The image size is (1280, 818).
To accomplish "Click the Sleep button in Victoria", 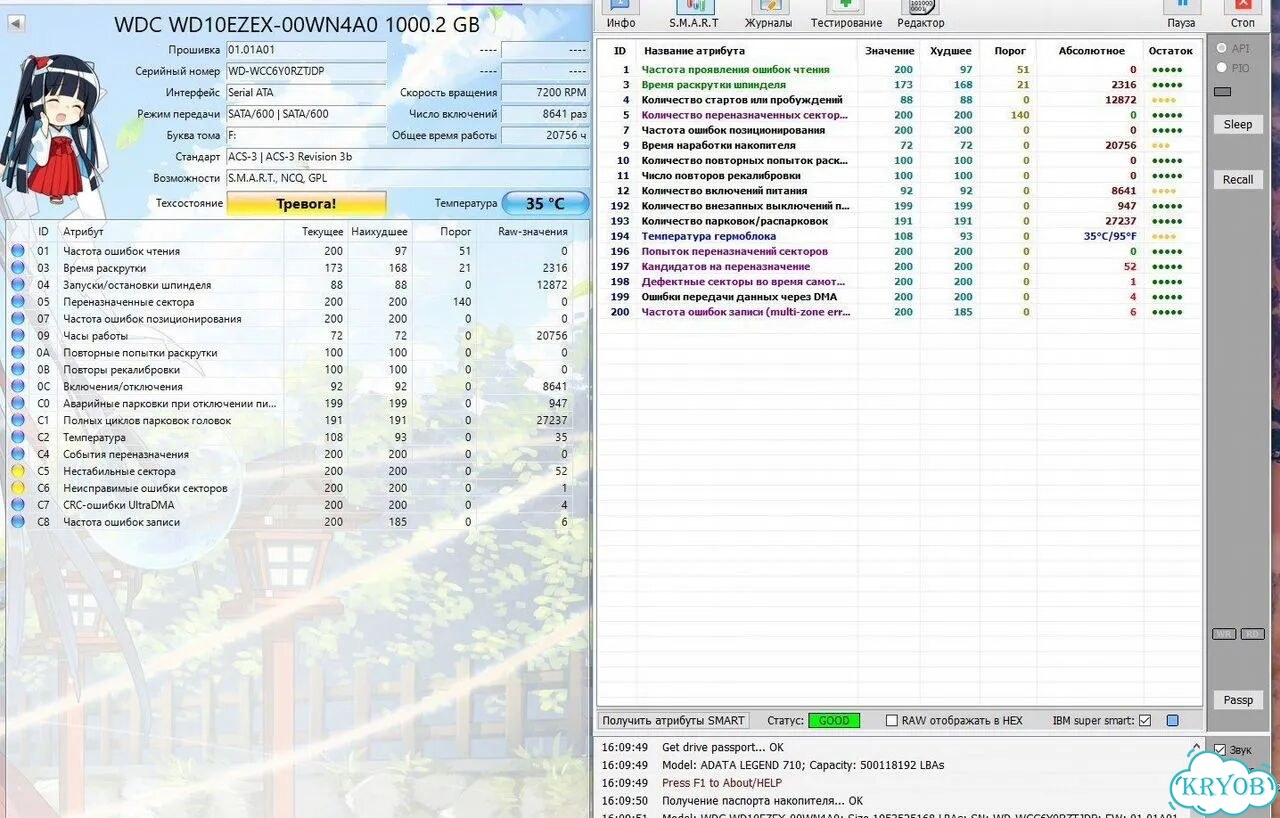I will [1238, 125].
